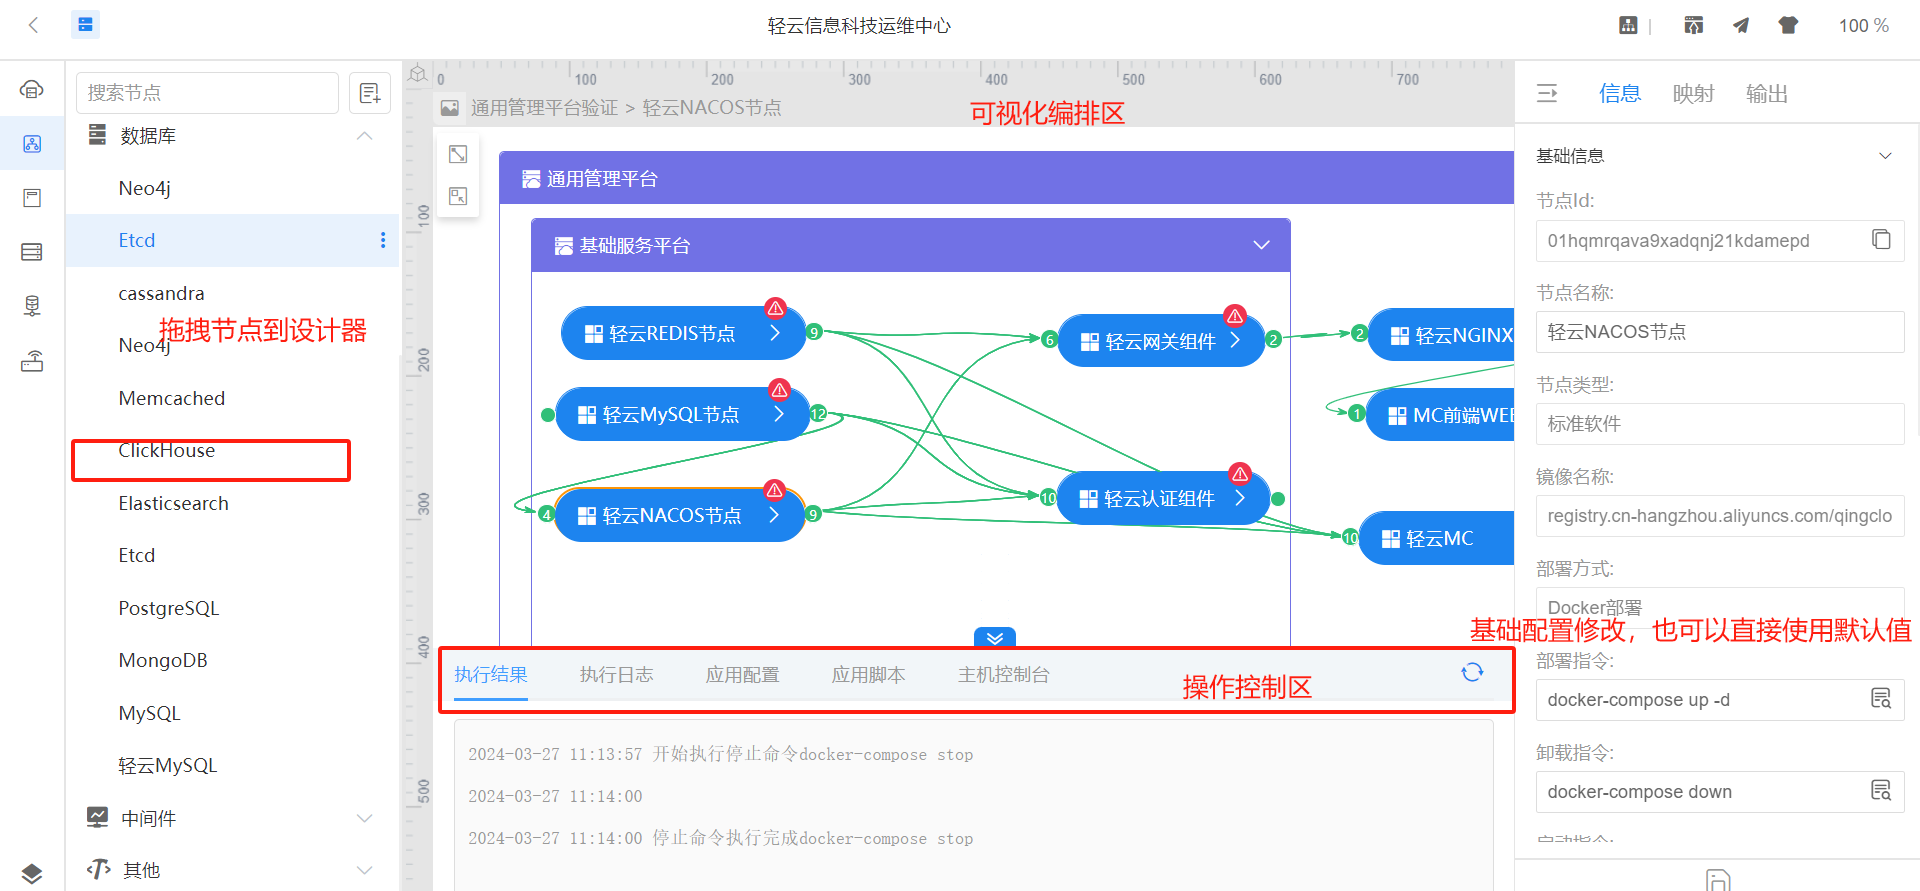Image resolution: width=1920 pixels, height=891 pixels.
Task: Click the 镜像名称 input field
Action: [x=1720, y=516]
